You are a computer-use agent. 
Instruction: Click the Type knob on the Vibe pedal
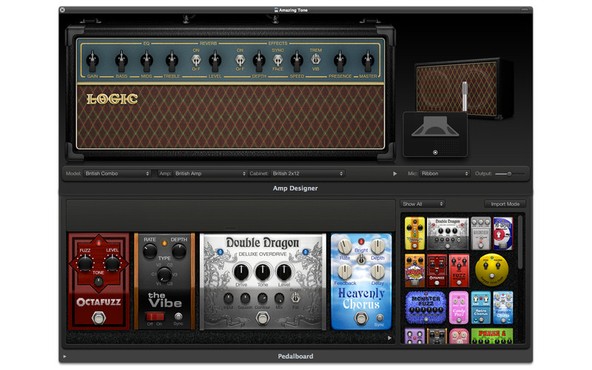click(x=164, y=274)
